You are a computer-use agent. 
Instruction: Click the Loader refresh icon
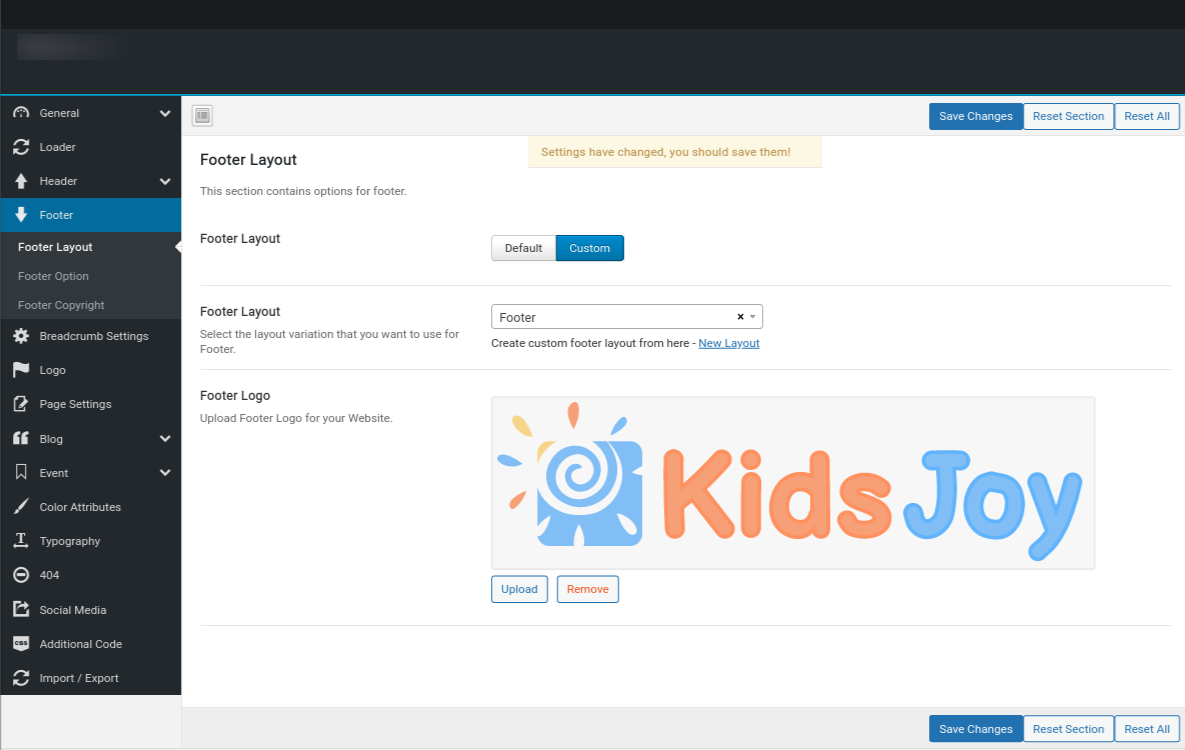21,147
